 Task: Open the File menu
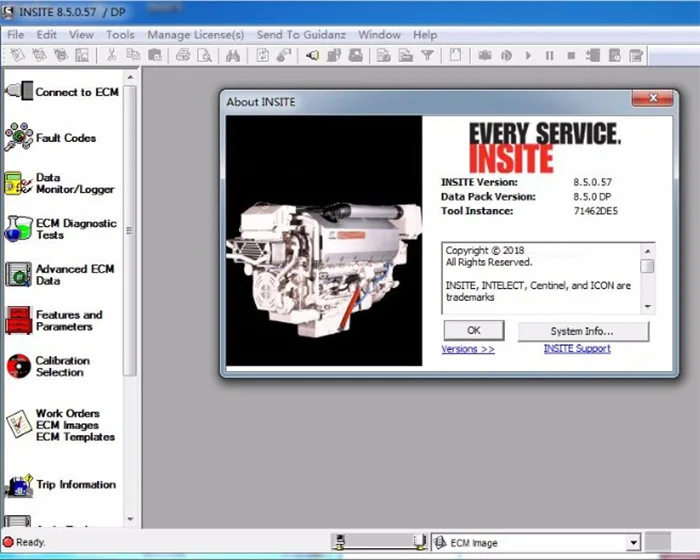coord(16,35)
